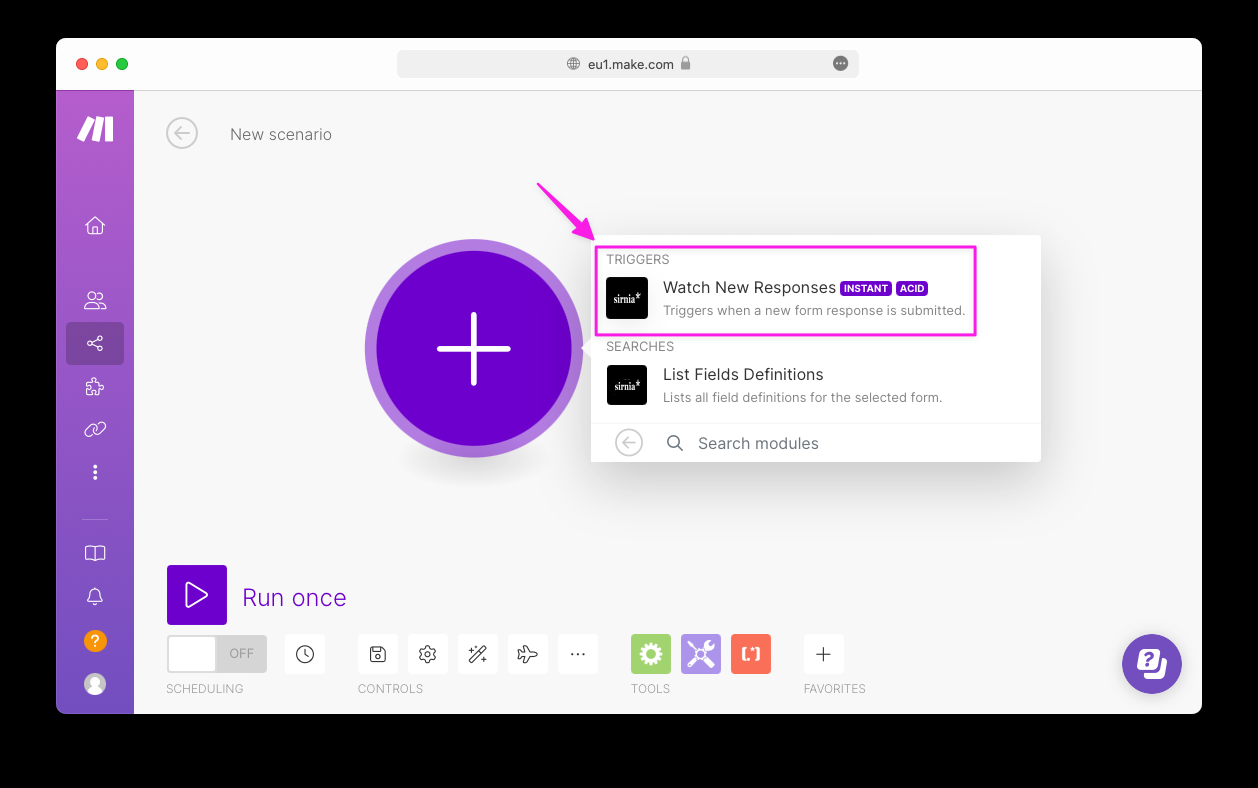Open Scenarios share icon in sidebar
Viewport: 1258px width, 788px height.
tap(95, 343)
